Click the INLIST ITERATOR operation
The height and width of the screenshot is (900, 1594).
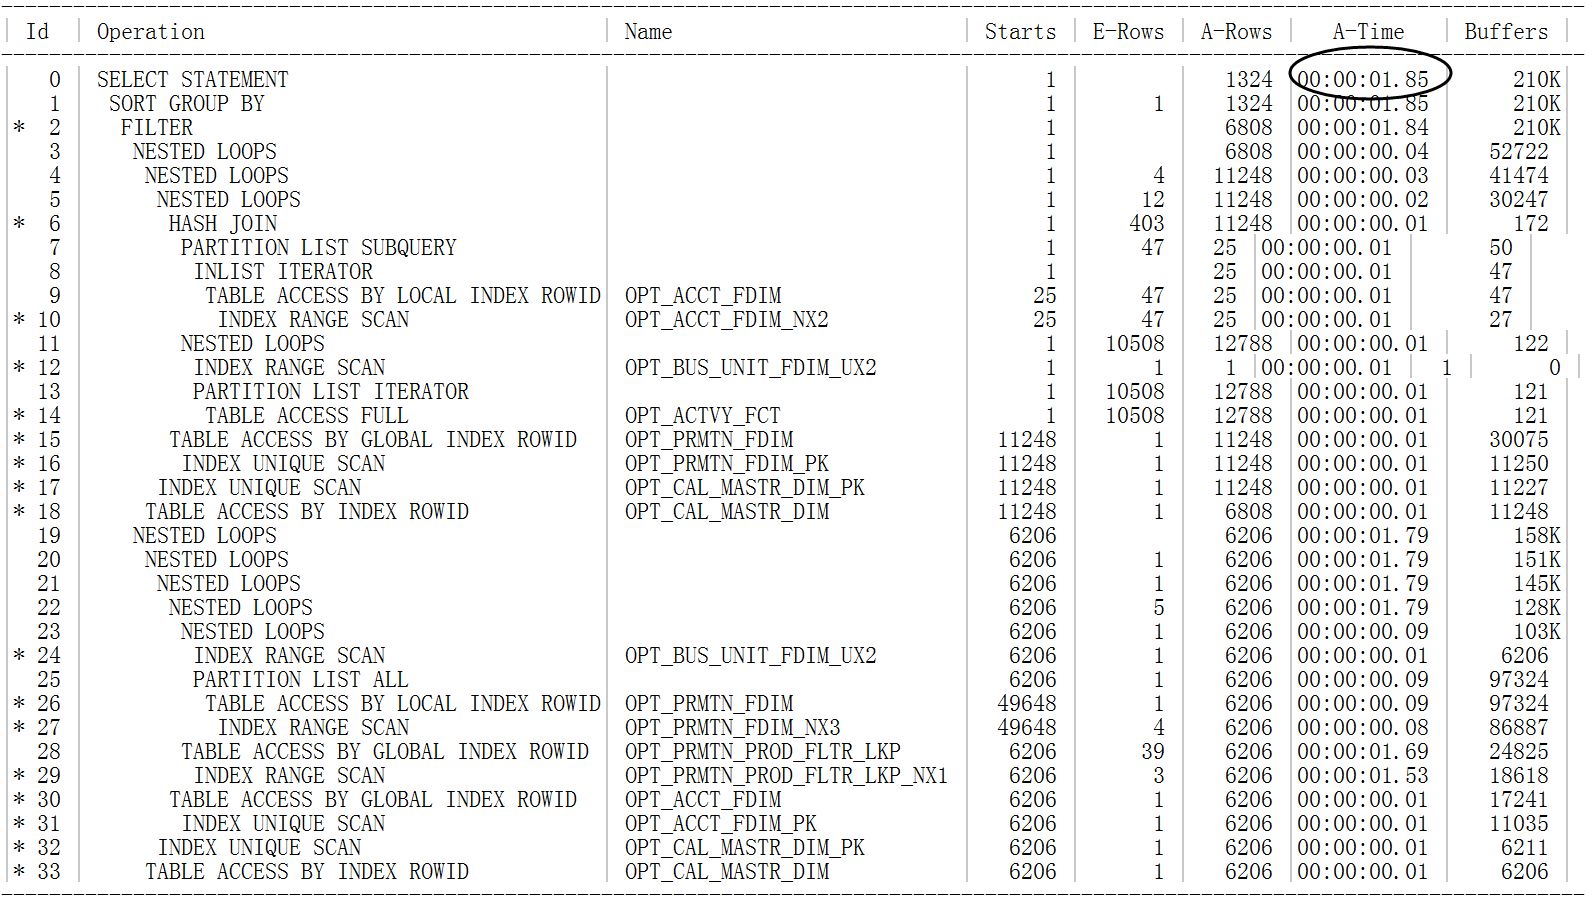click(x=283, y=272)
